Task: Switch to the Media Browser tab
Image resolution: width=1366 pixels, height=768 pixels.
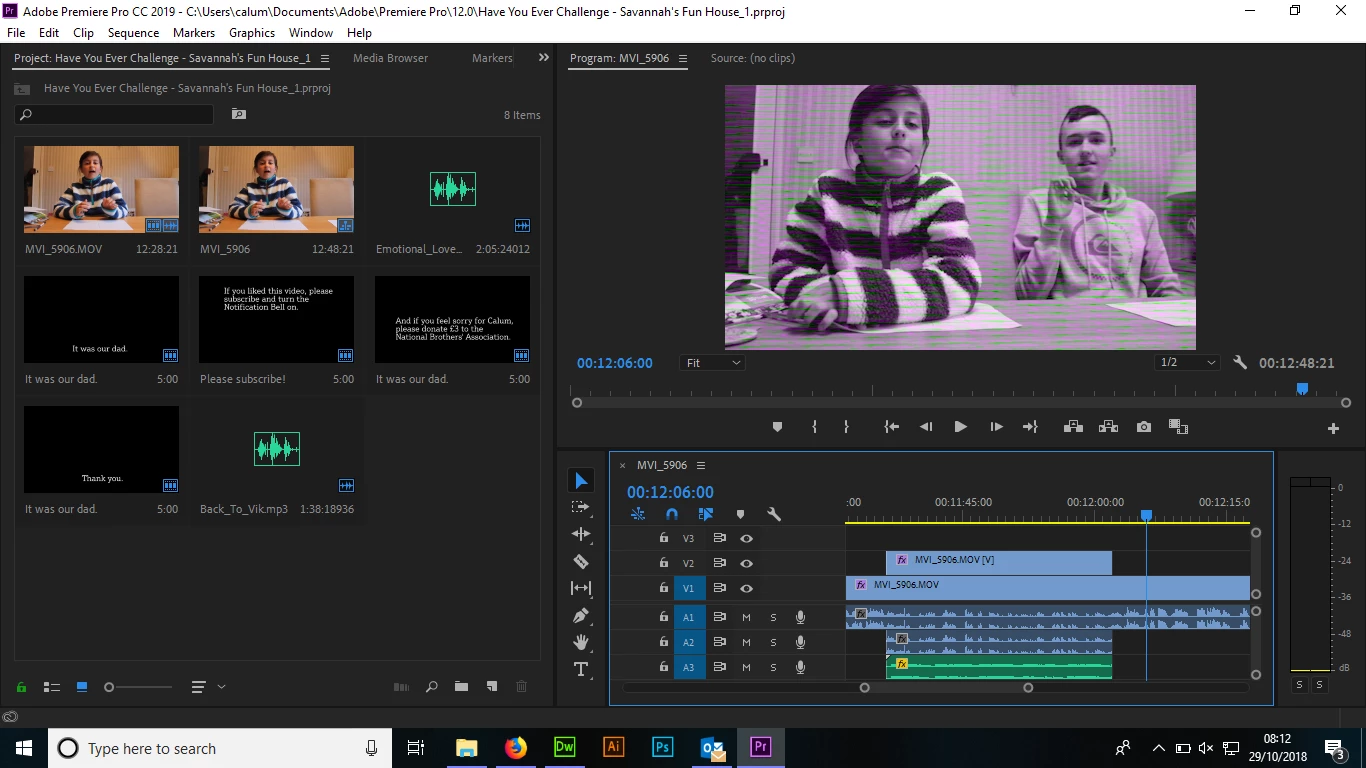Action: click(x=390, y=58)
